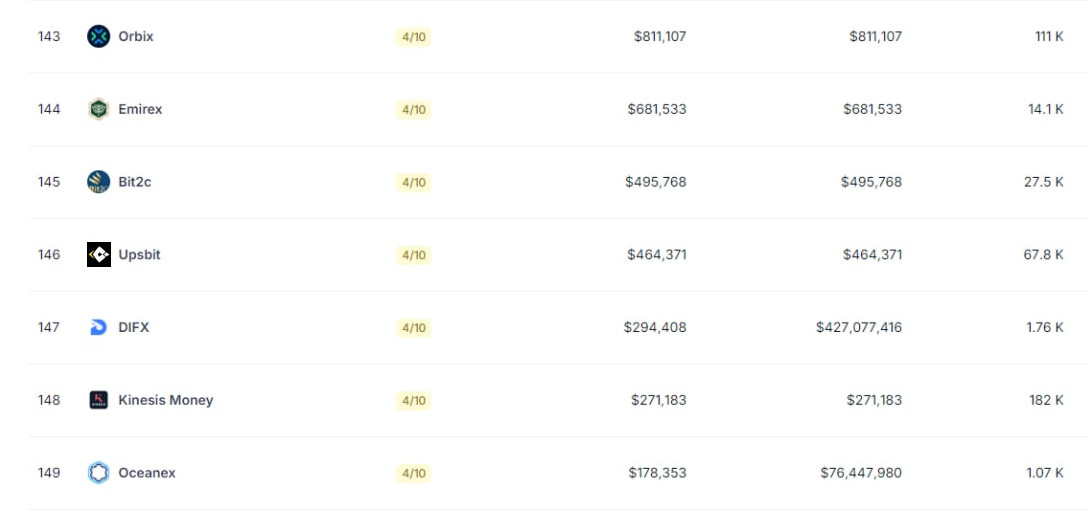This screenshot has width=1088, height=510.
Task: Click the Upsbit exchange logo icon
Action: [99, 255]
